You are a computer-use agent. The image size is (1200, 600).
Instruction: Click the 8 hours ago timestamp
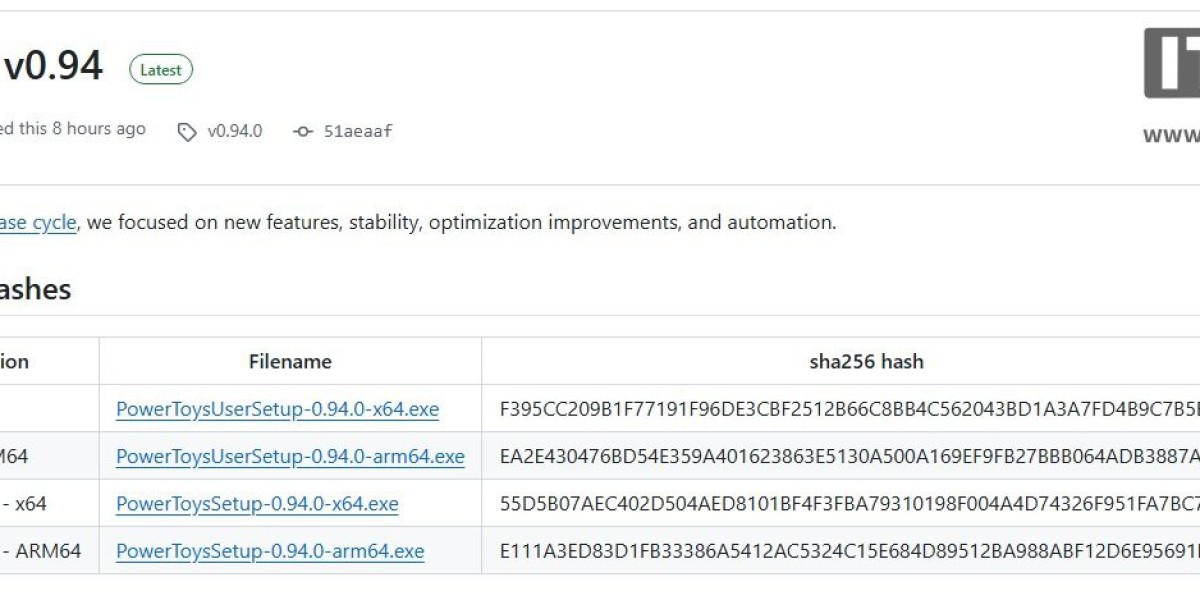99,129
